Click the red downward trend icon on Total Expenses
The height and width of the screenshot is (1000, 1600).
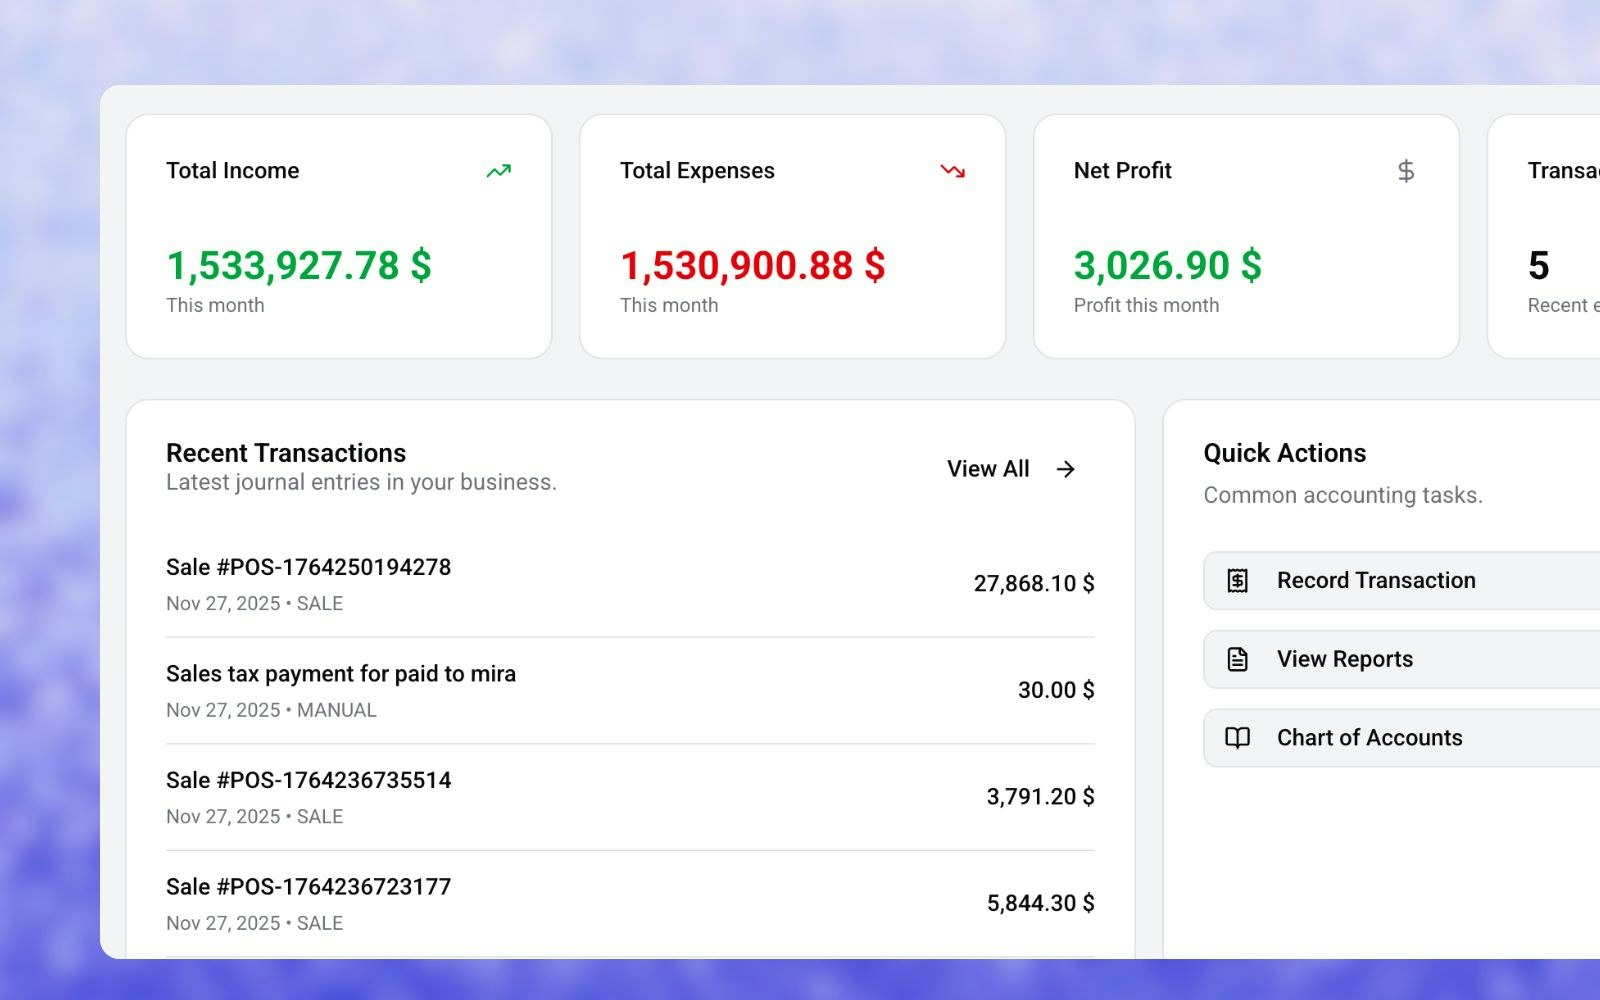(x=953, y=171)
